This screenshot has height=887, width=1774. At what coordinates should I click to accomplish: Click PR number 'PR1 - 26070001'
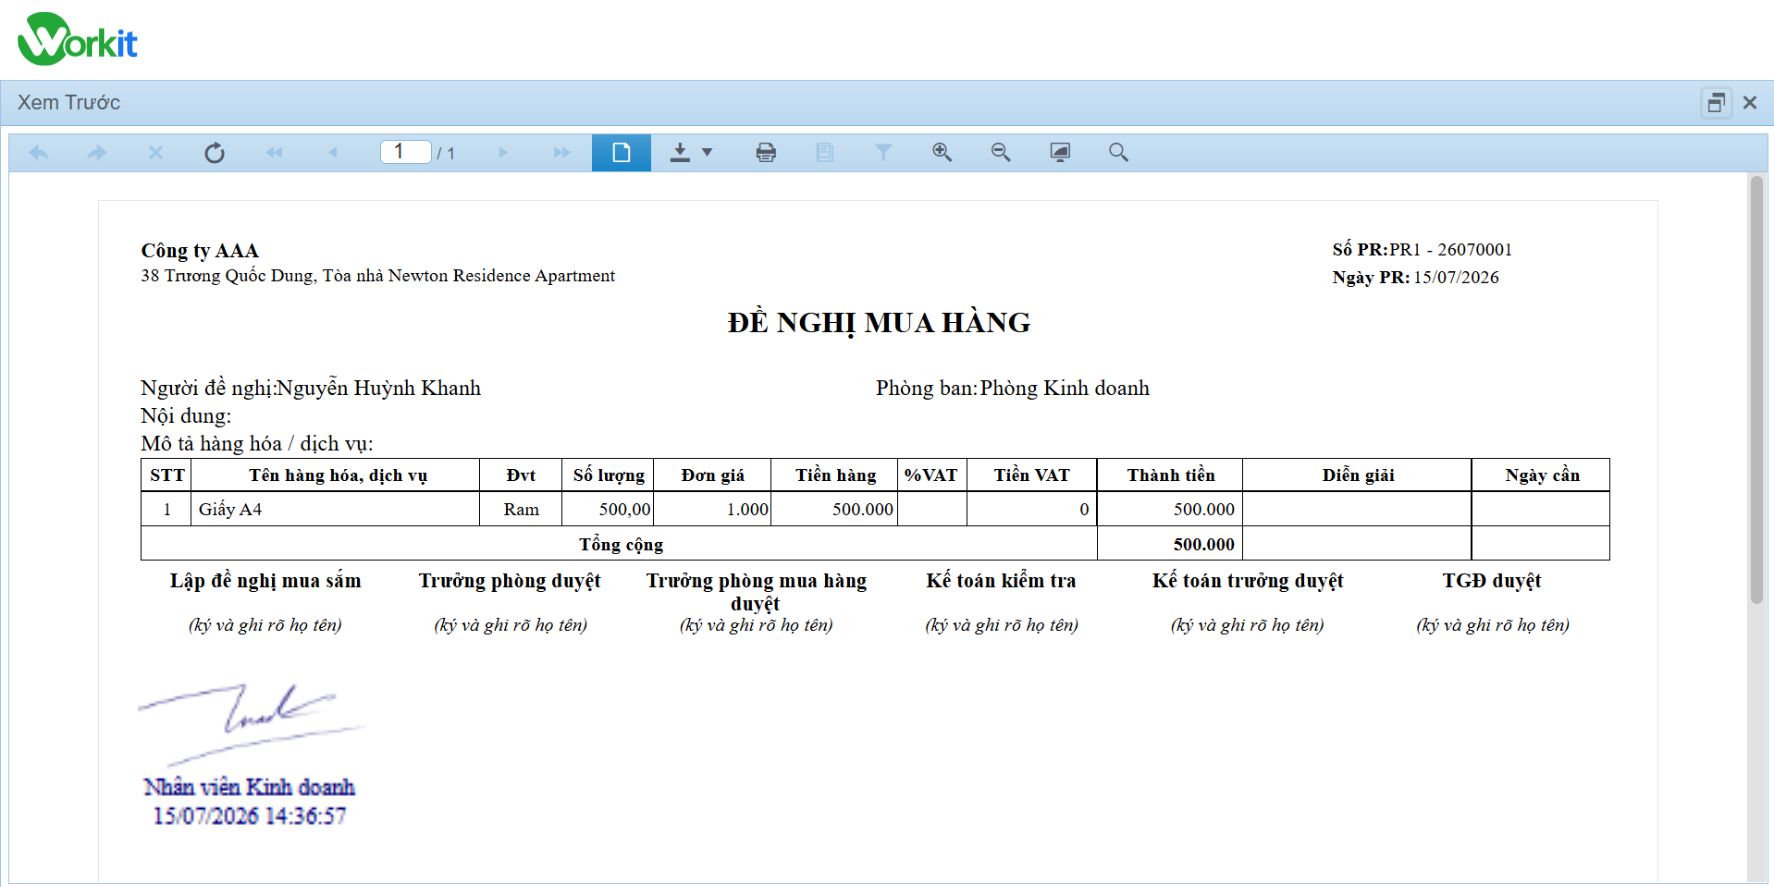[1451, 250]
